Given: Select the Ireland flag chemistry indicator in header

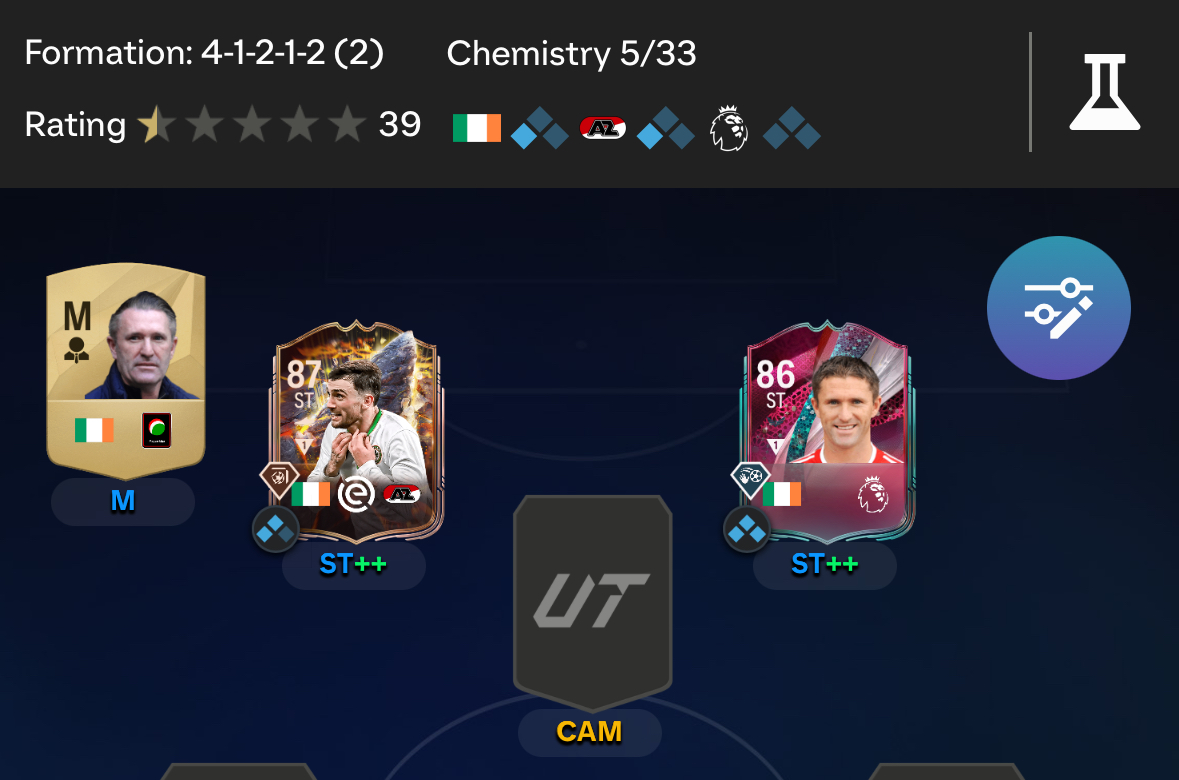Looking at the screenshot, I should [477, 128].
